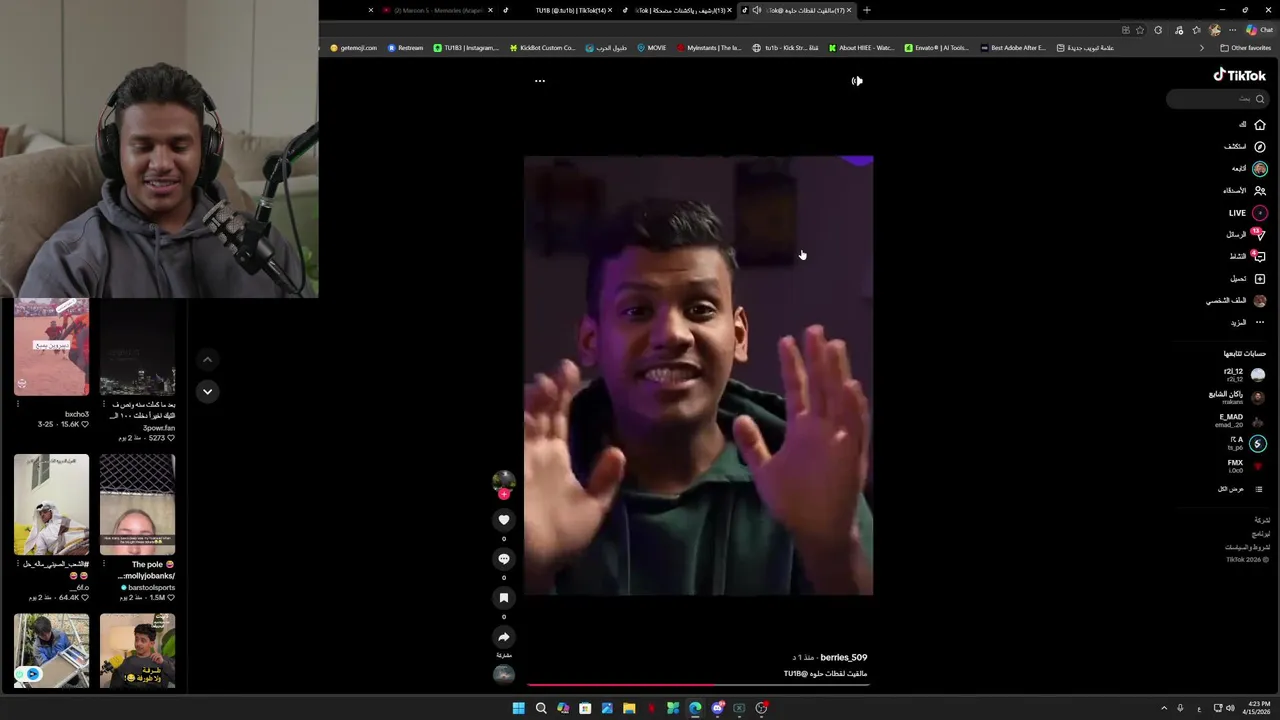
Task: Expand the full suggested accounts list
Action: 1239,489
